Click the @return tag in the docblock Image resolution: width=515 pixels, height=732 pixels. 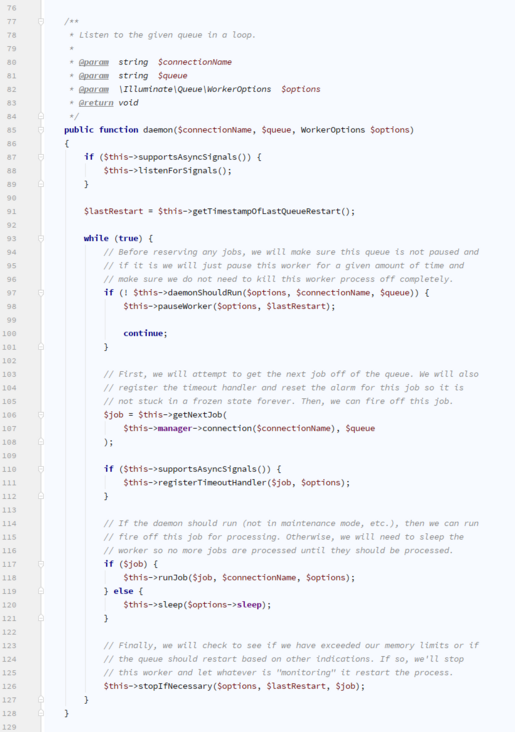(x=96, y=103)
